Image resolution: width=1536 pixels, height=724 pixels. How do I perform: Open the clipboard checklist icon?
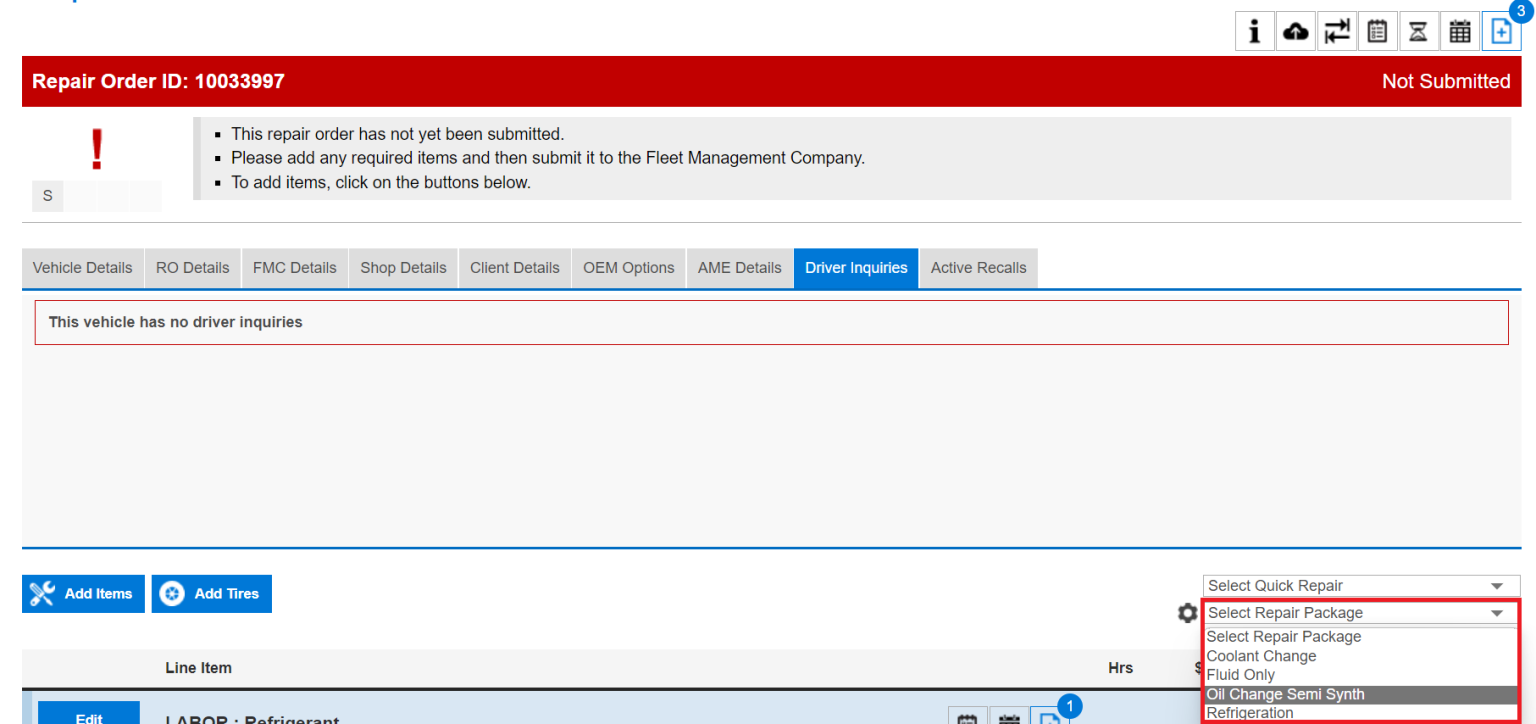(1377, 32)
